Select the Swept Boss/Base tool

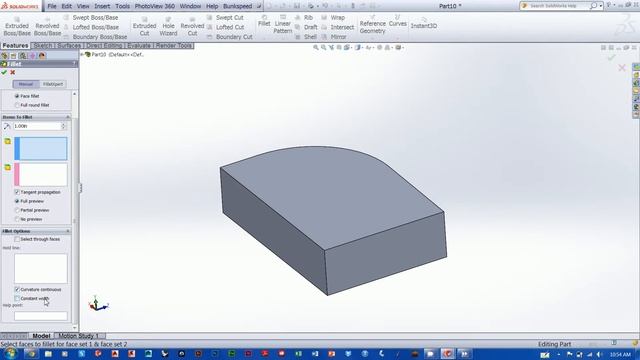click(91, 18)
